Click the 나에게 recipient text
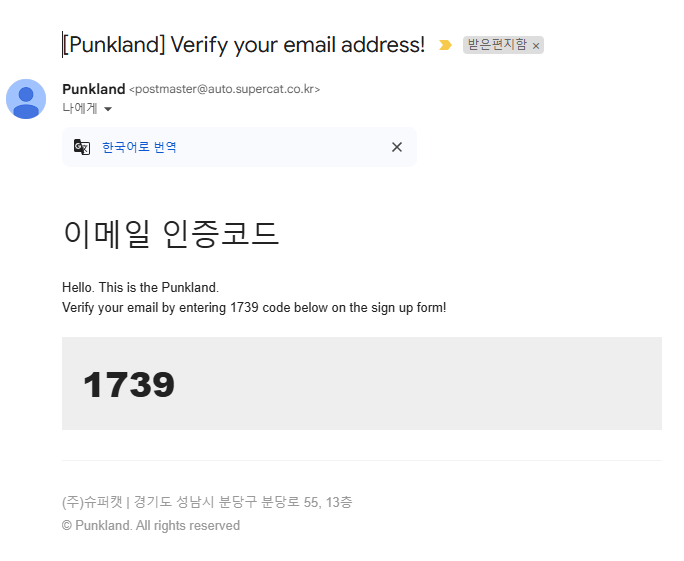This screenshot has height=561, width=684. tap(79, 108)
